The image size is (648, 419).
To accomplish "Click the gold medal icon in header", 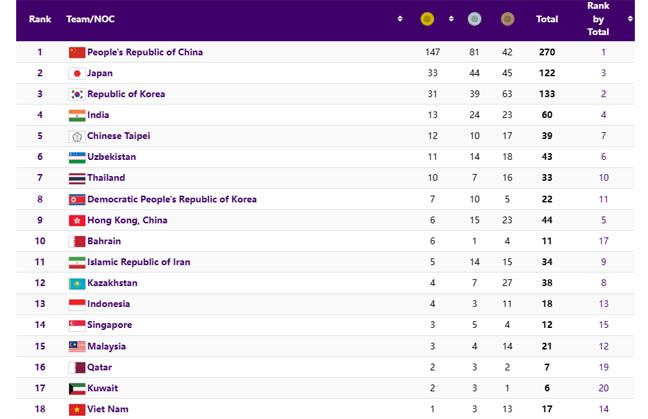I will (427, 18).
